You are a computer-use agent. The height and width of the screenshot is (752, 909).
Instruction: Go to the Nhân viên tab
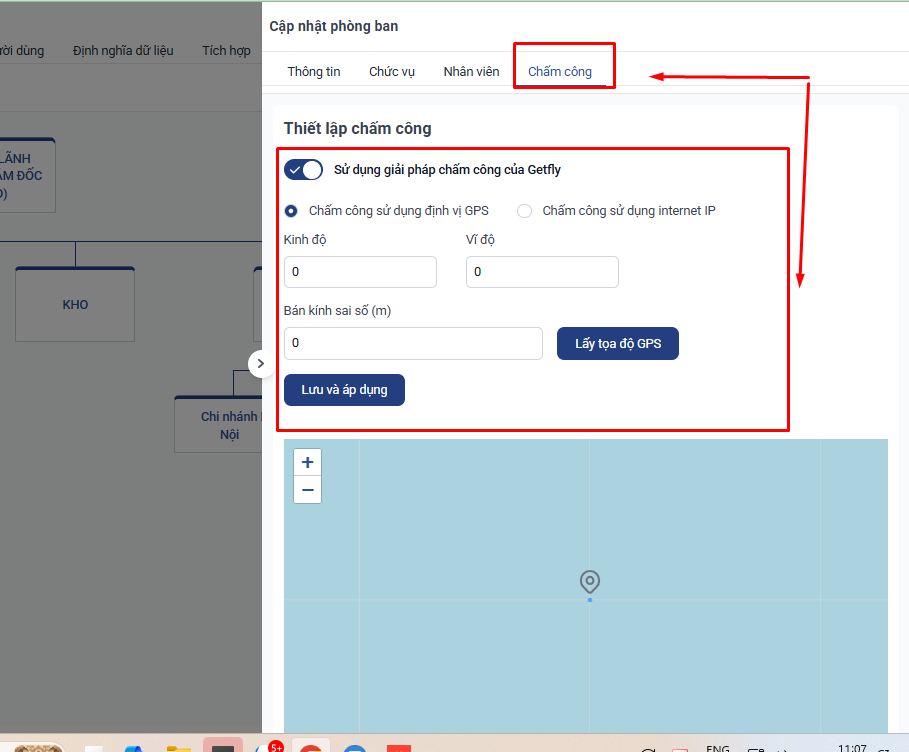point(471,72)
